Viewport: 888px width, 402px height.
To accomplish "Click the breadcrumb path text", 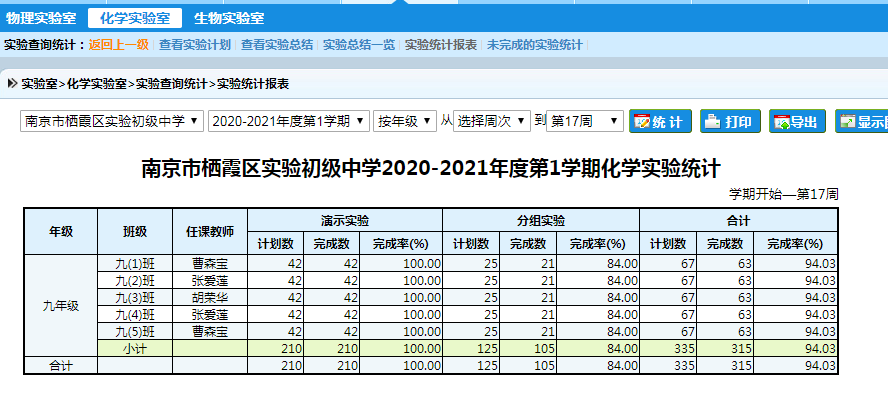I will (155, 84).
